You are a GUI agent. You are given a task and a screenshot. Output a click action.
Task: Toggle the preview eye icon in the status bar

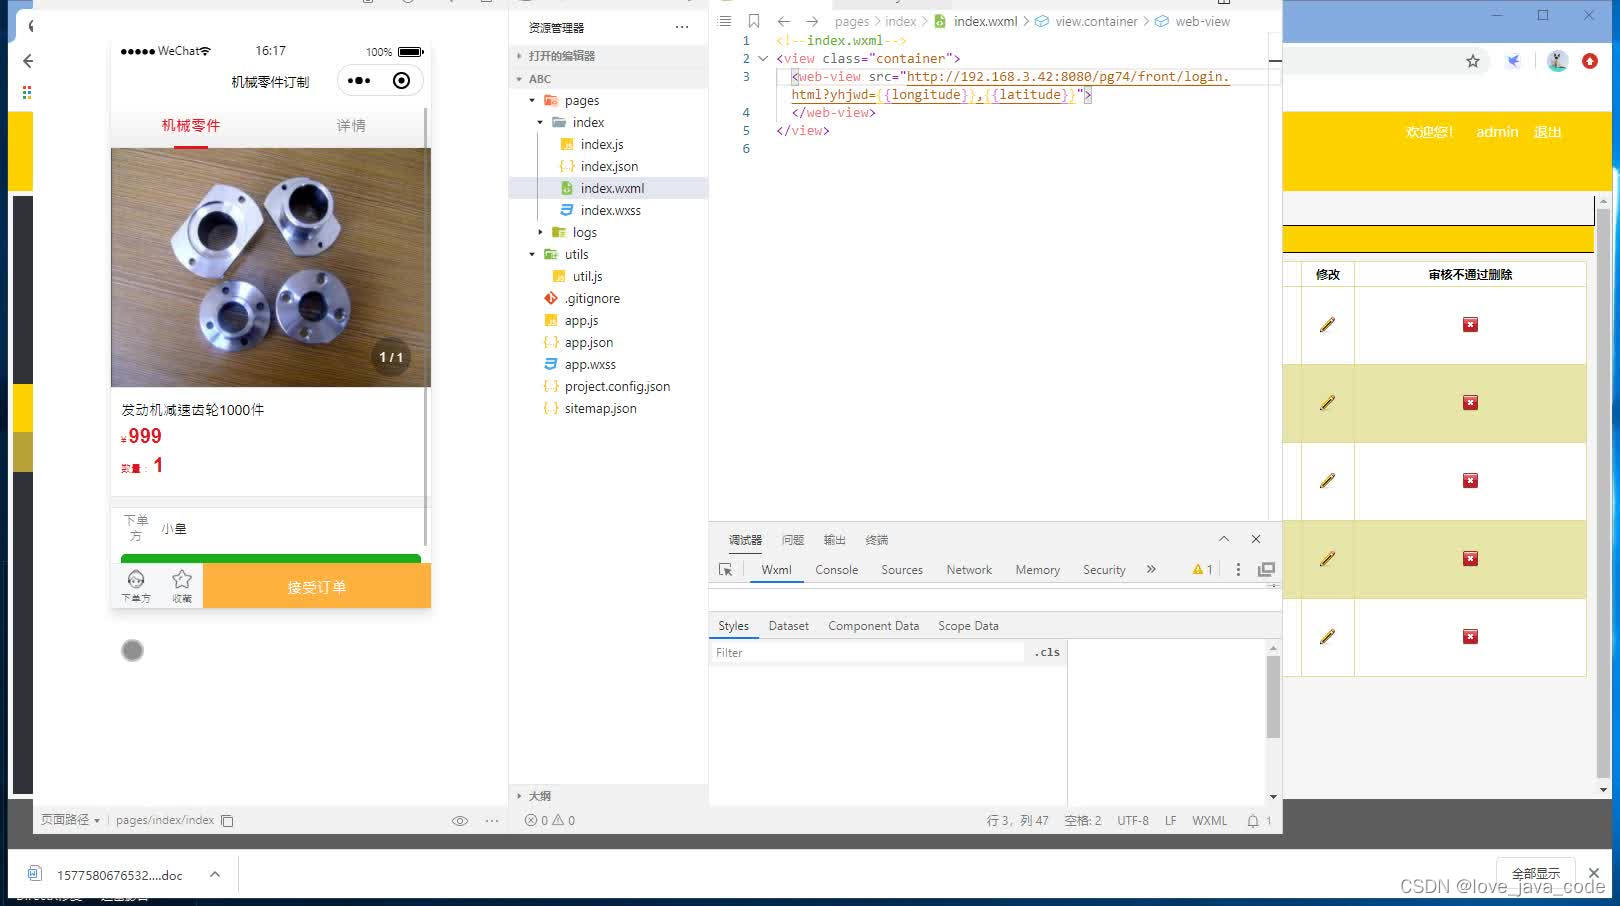(460, 821)
